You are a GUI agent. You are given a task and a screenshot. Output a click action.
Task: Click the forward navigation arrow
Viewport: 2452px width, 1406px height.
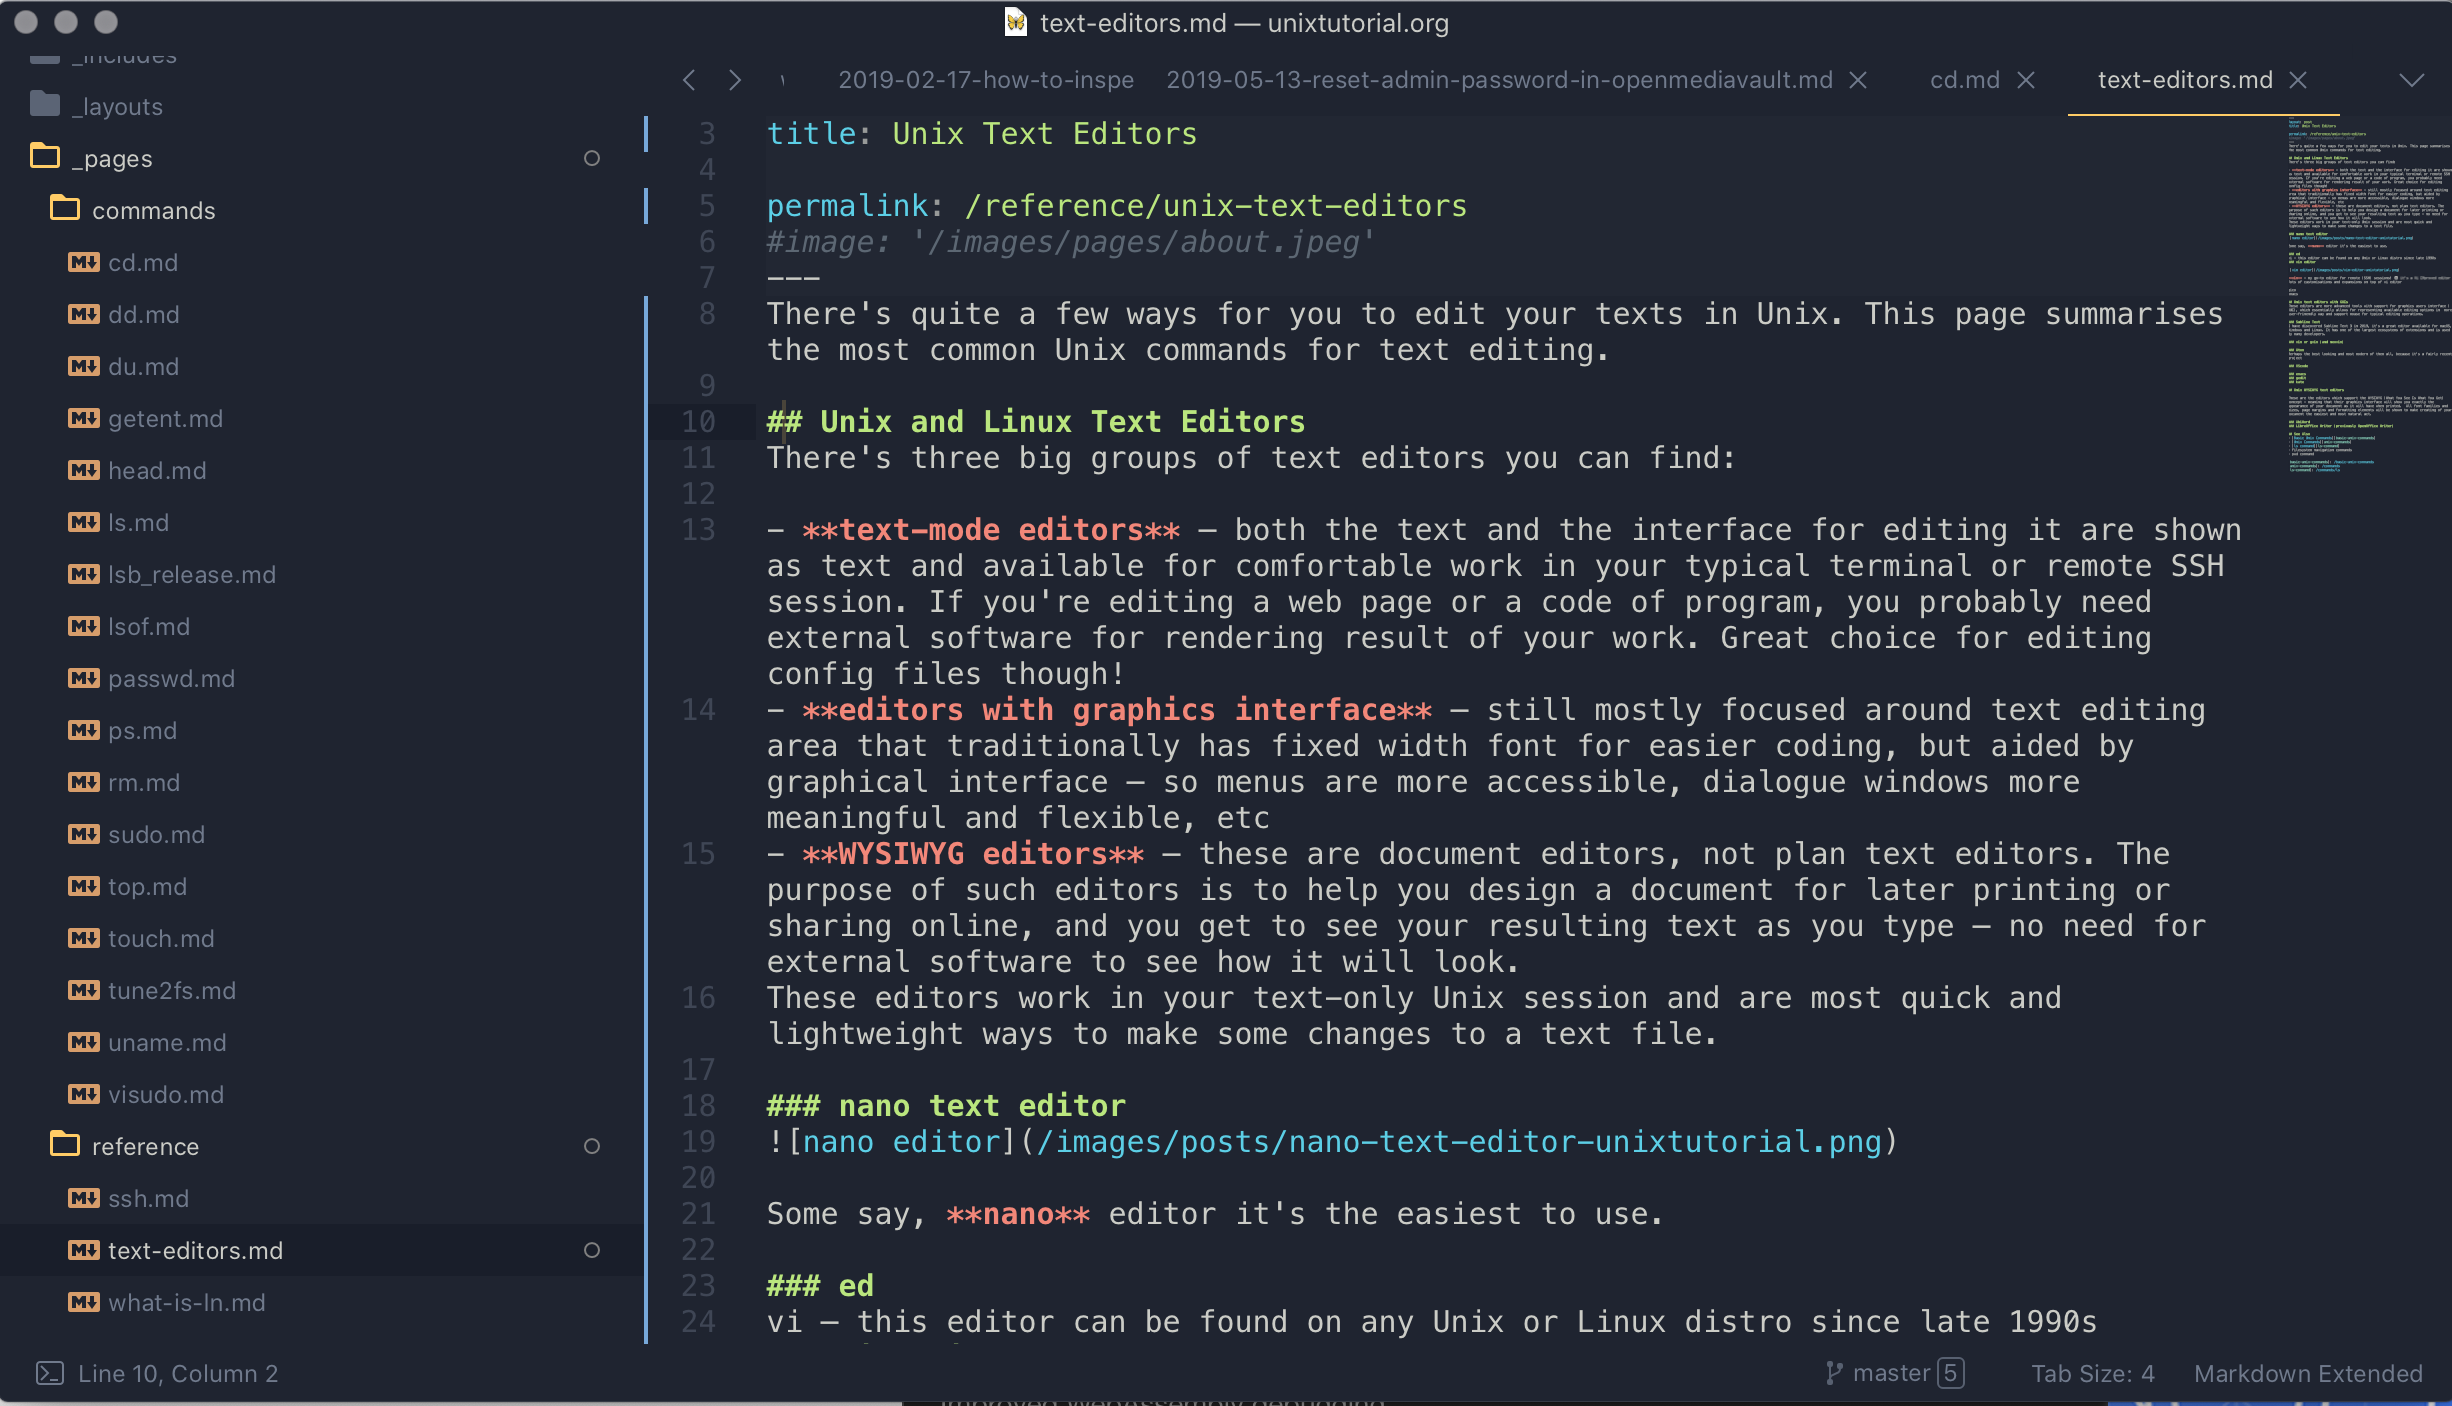click(735, 80)
